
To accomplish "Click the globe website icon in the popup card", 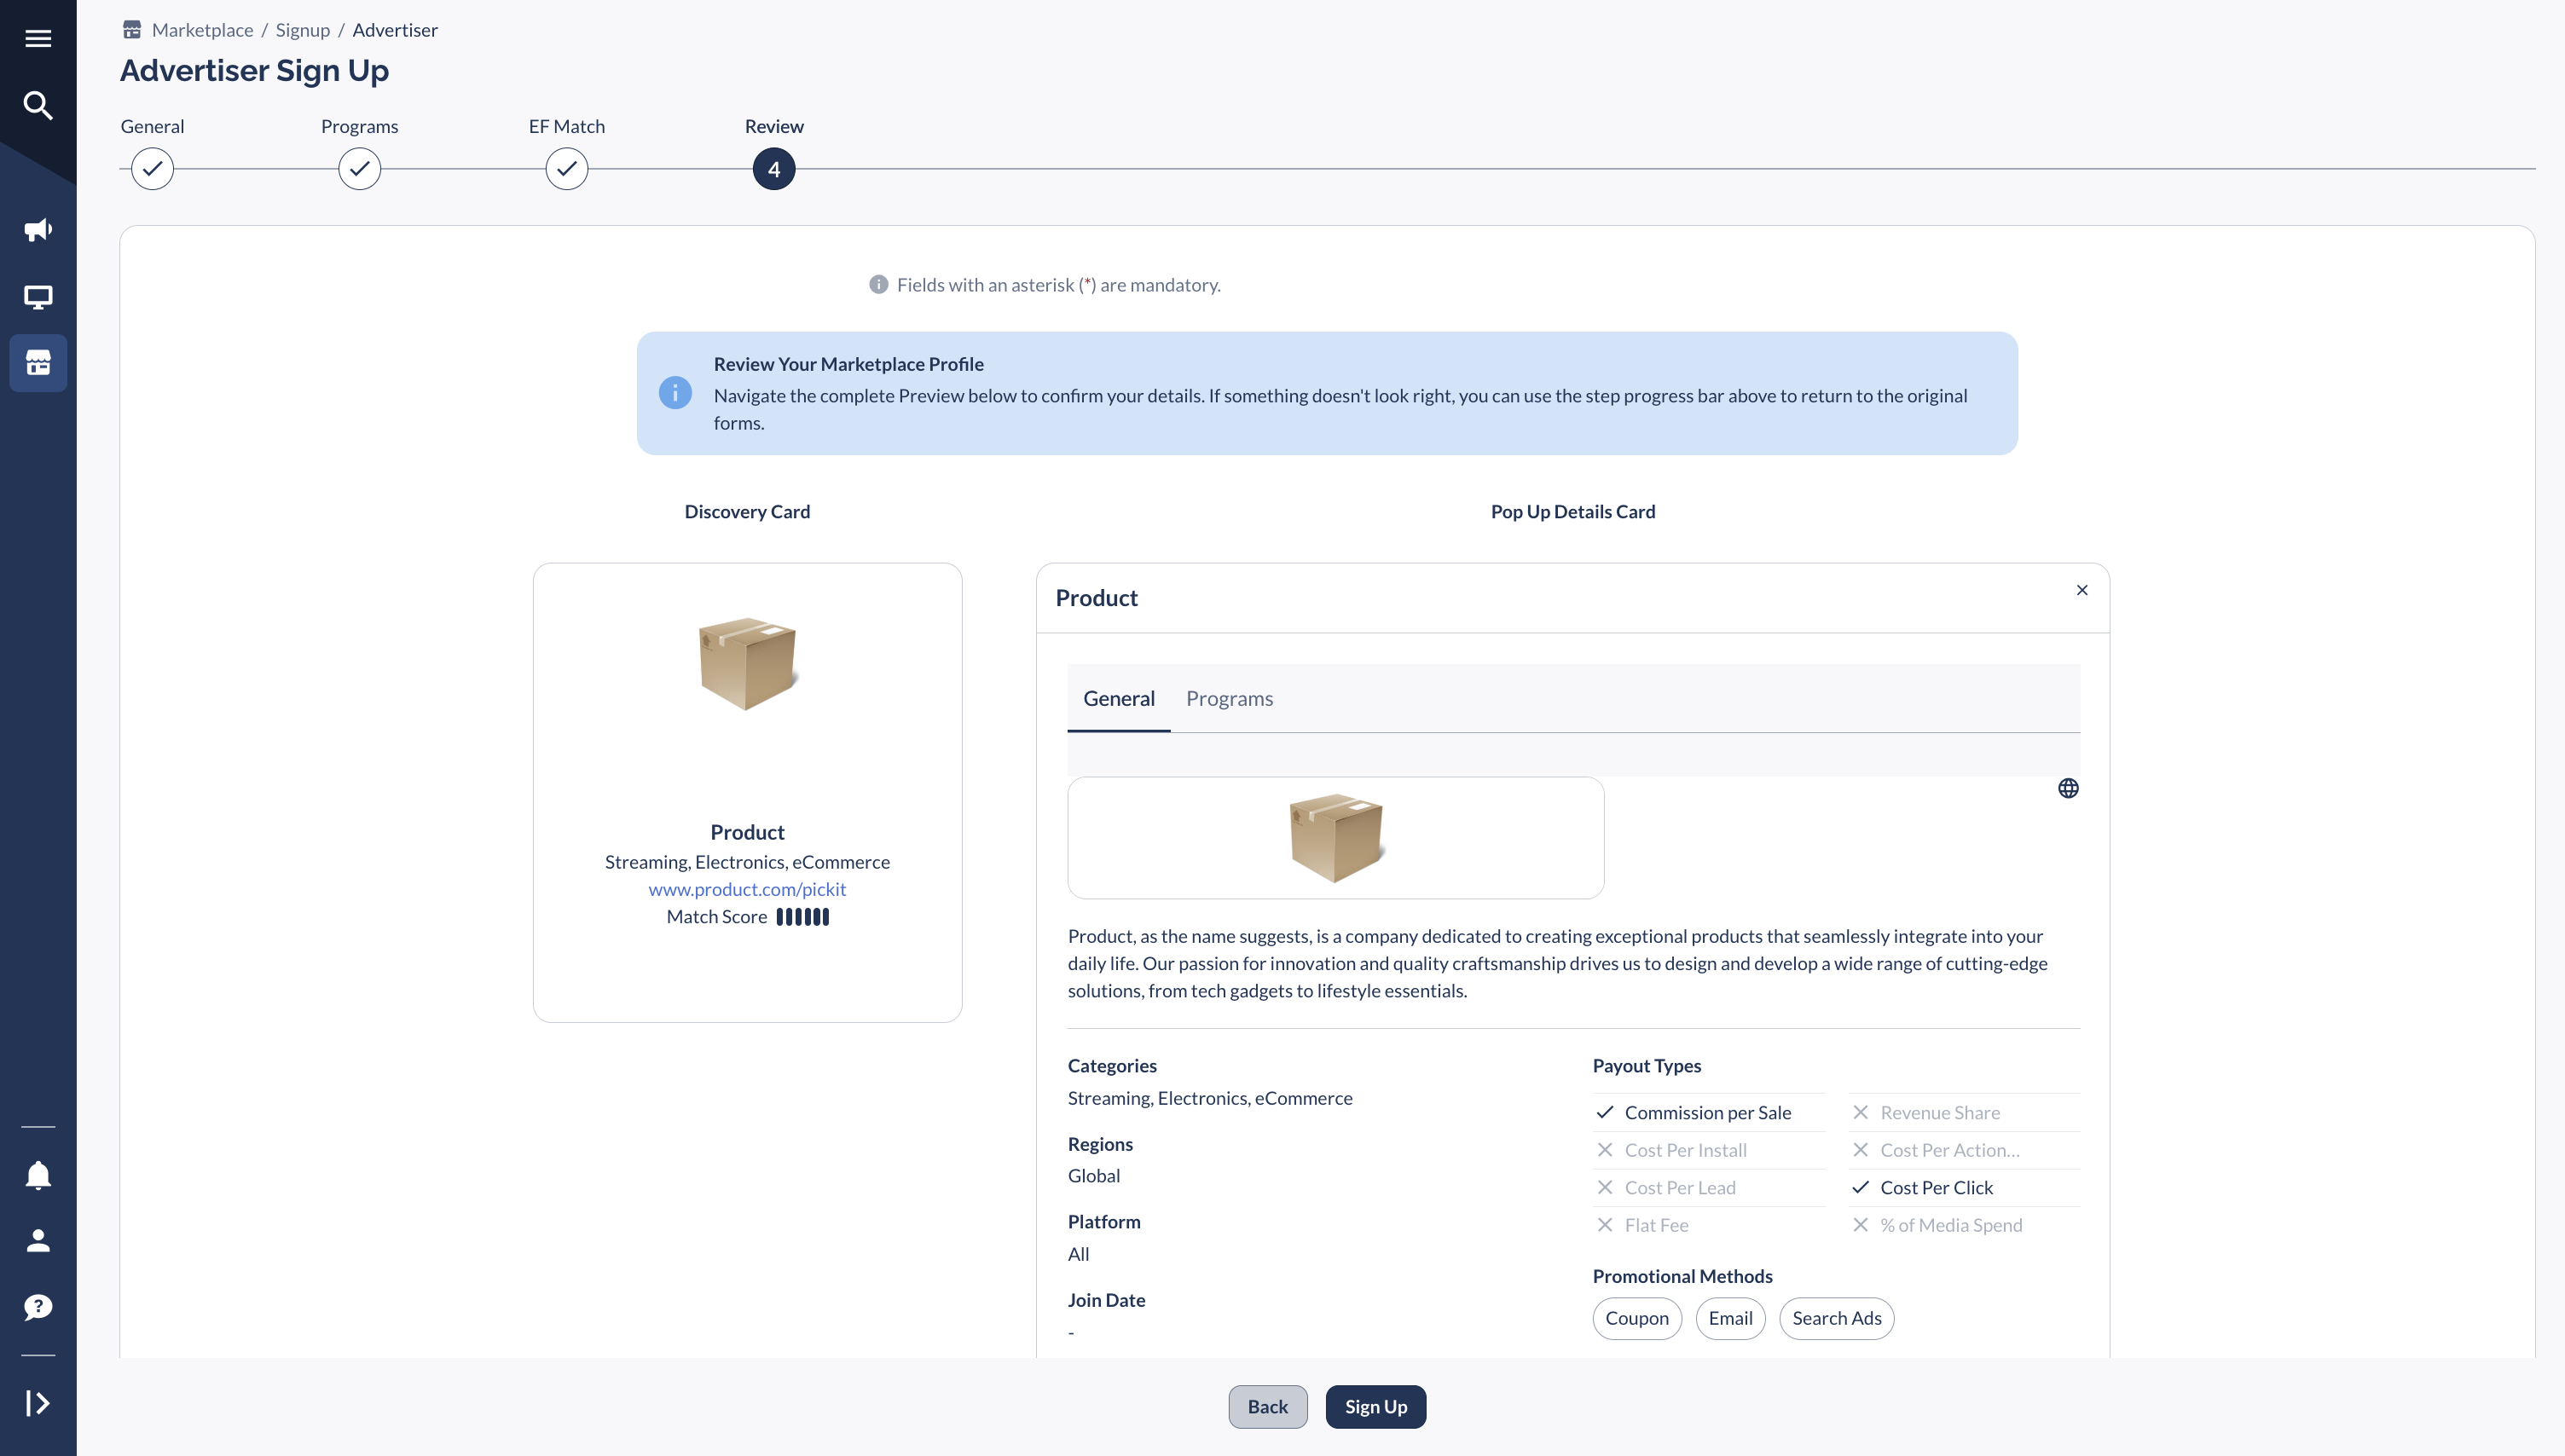I will (x=2068, y=788).
